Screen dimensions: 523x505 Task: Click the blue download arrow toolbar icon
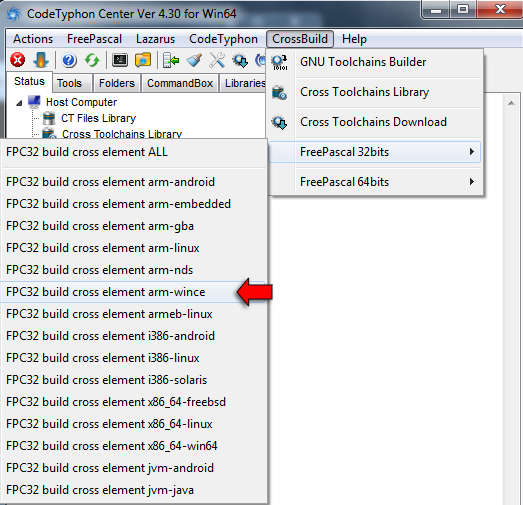[41, 60]
